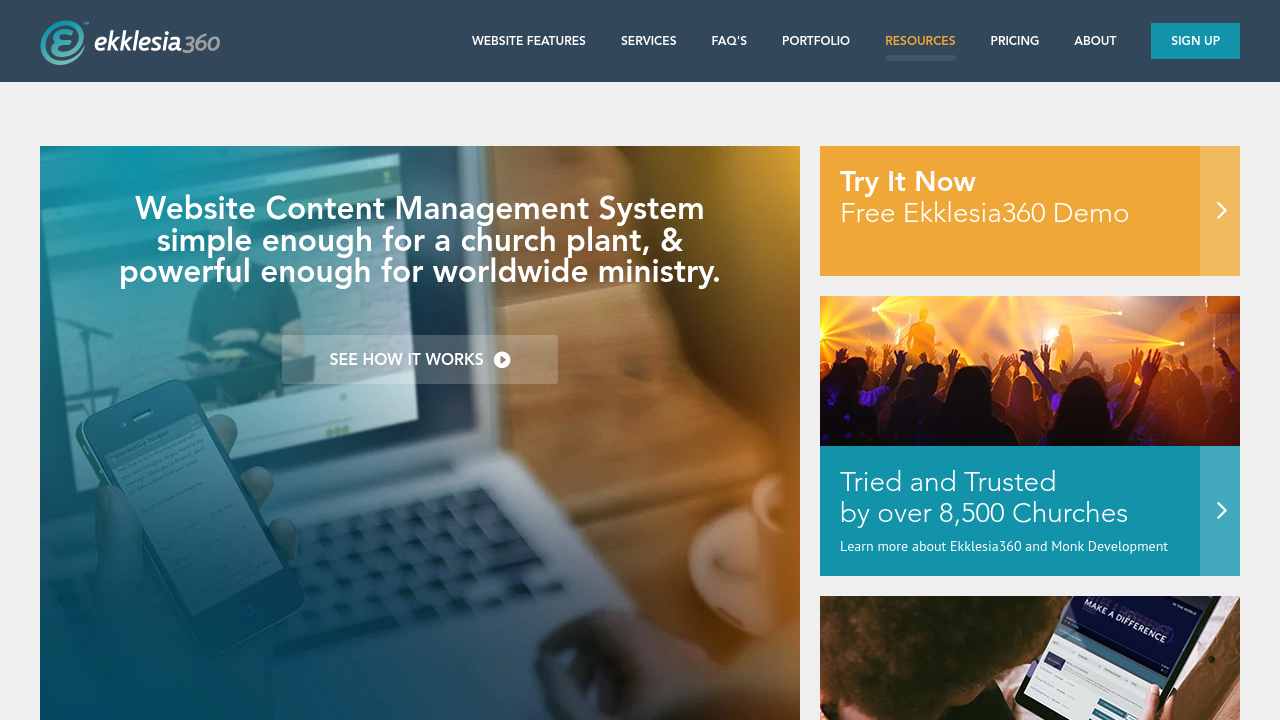The width and height of the screenshot is (1280, 720).
Task: Go to the FAQ's page
Action: [x=729, y=41]
